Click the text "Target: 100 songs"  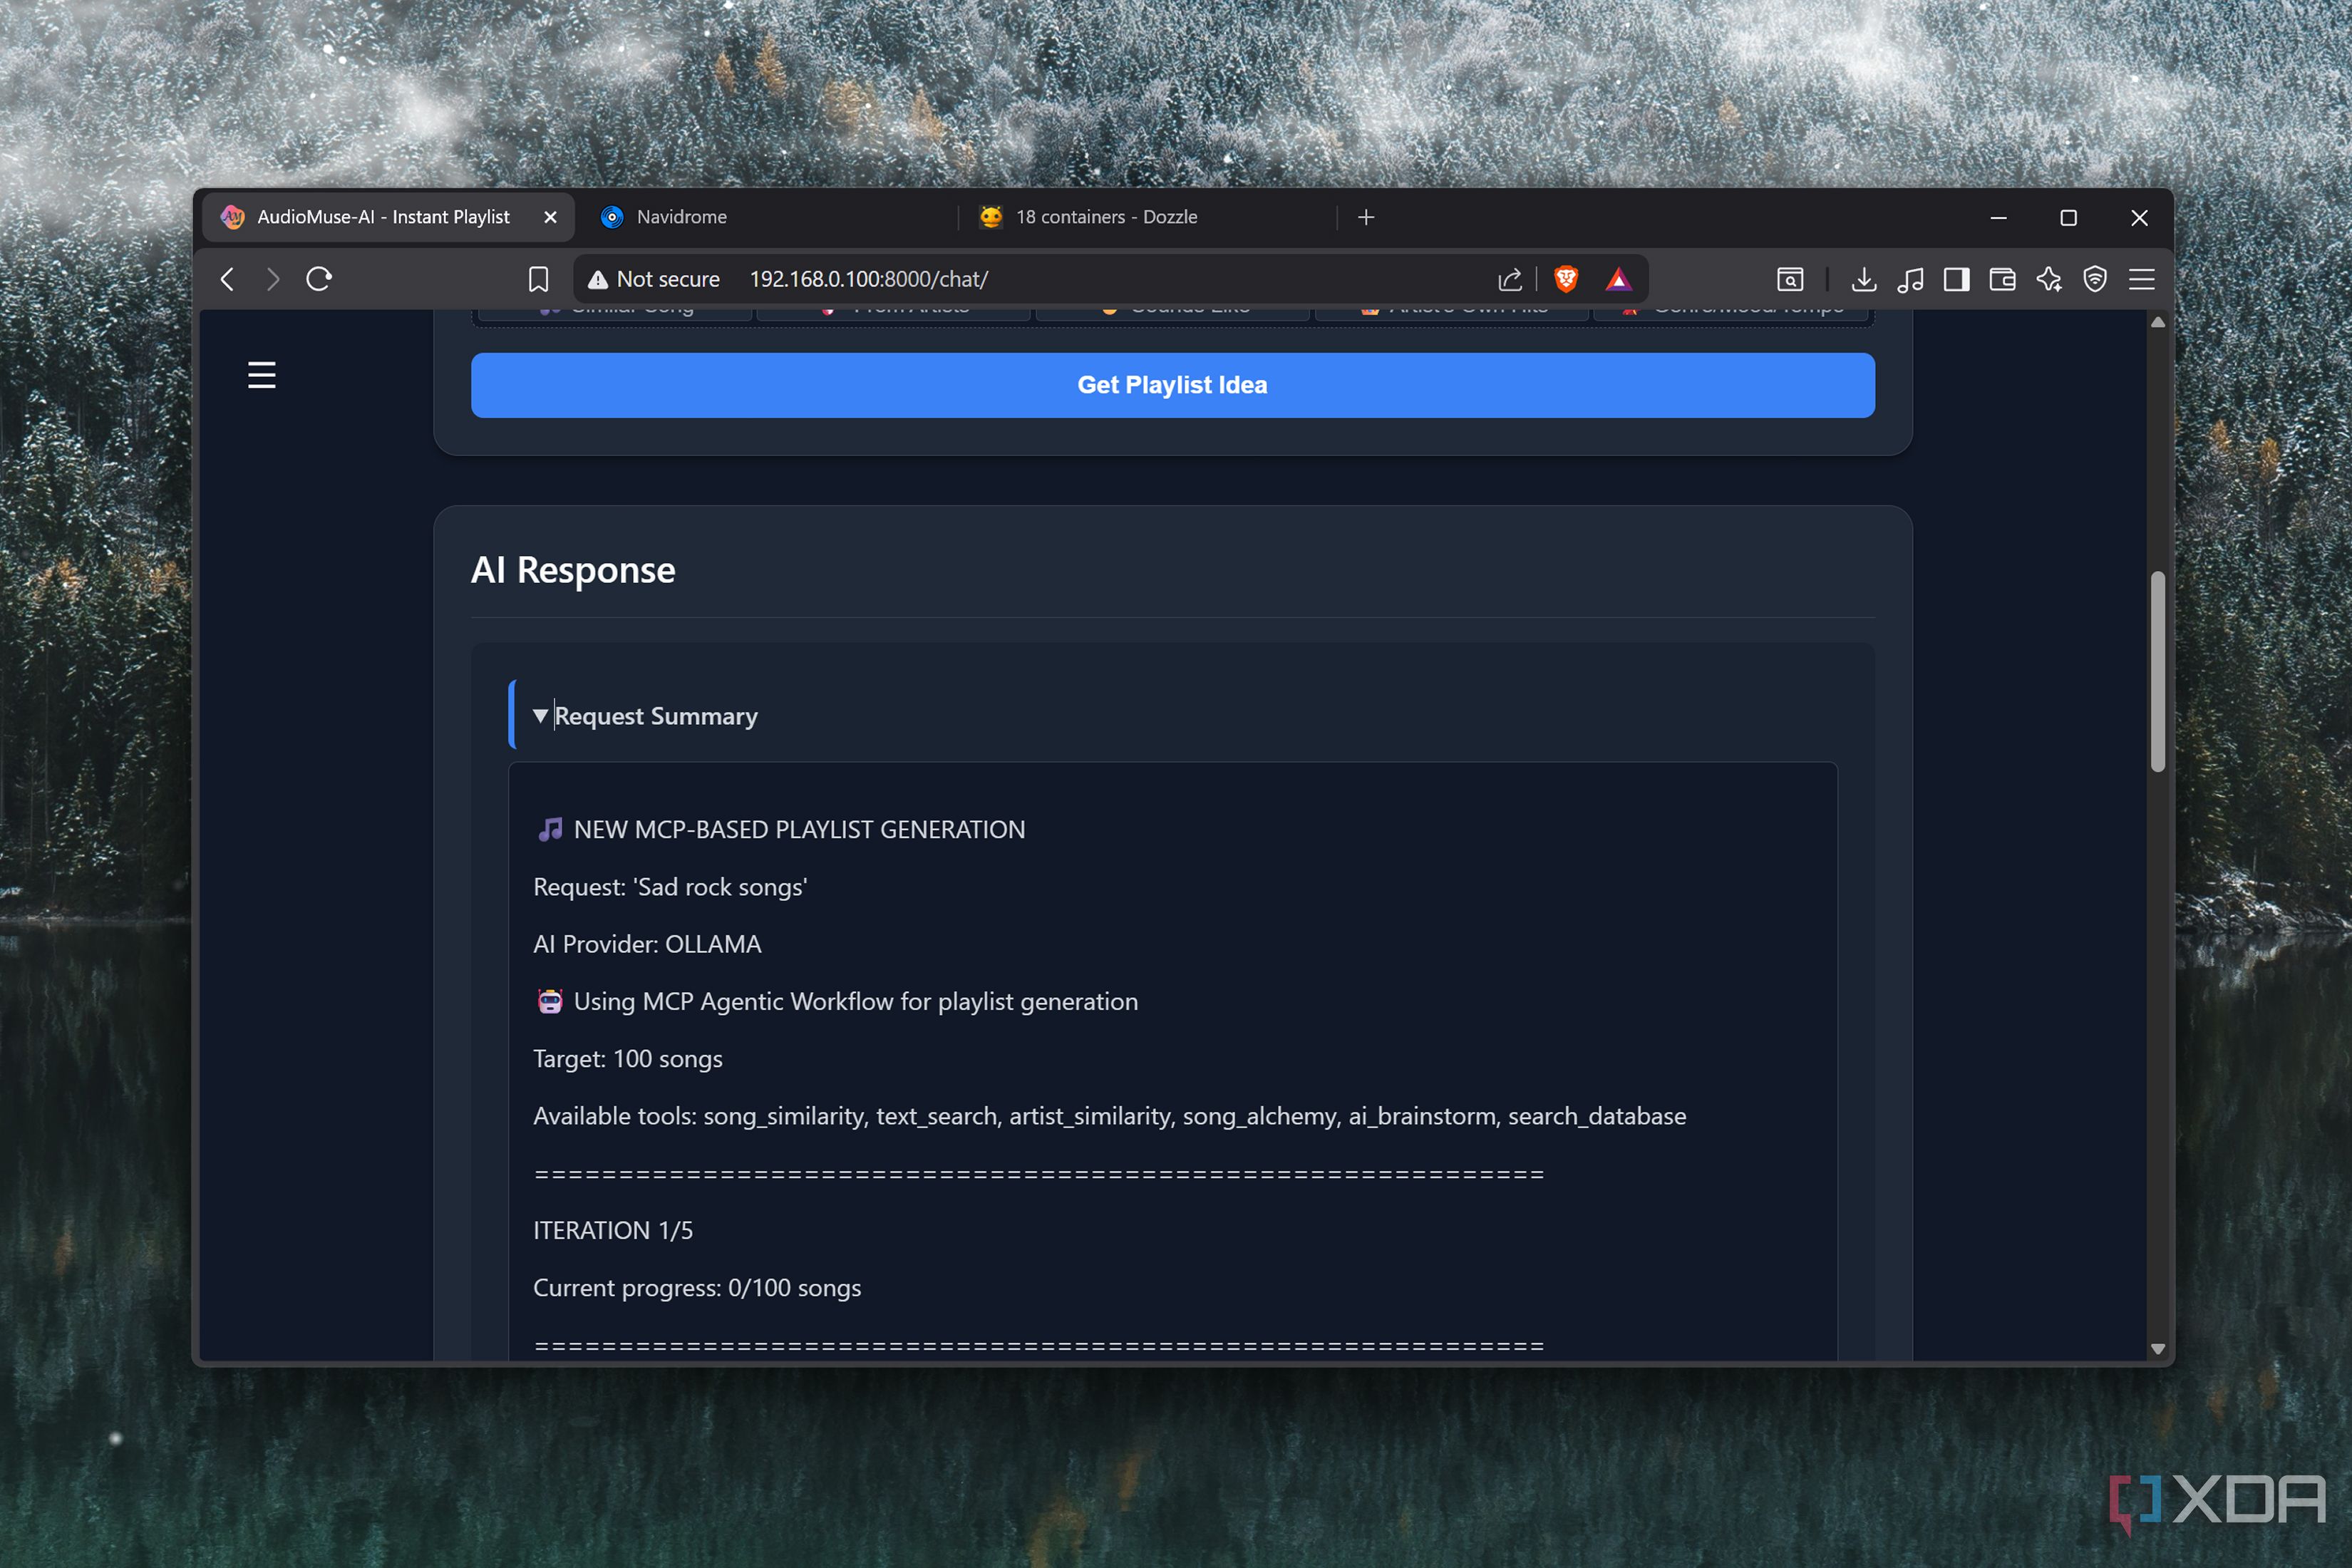[627, 1059]
